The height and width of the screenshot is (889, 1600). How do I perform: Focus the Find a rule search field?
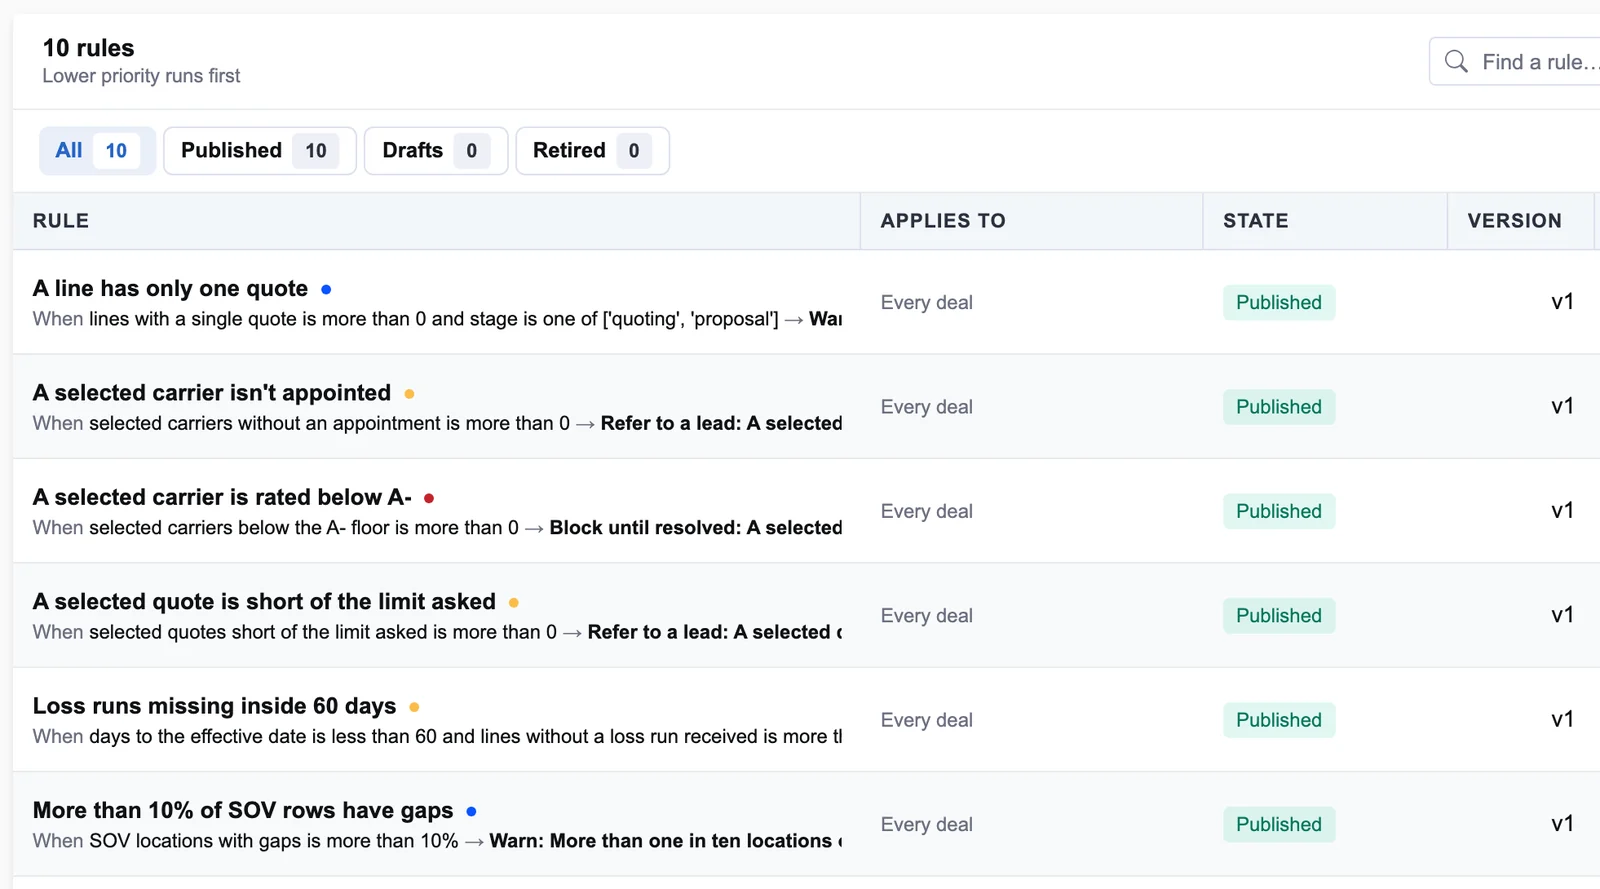tap(1516, 62)
